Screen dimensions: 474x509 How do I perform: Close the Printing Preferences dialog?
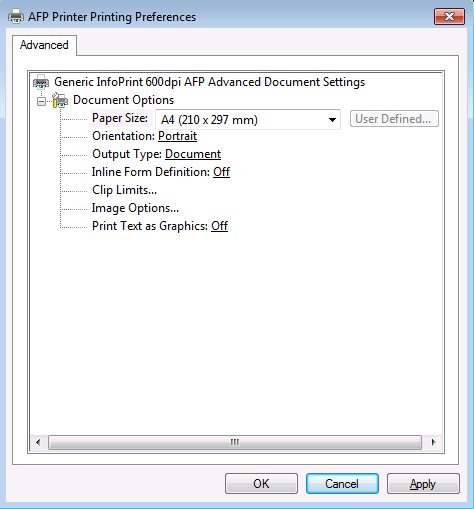[x=449, y=17]
